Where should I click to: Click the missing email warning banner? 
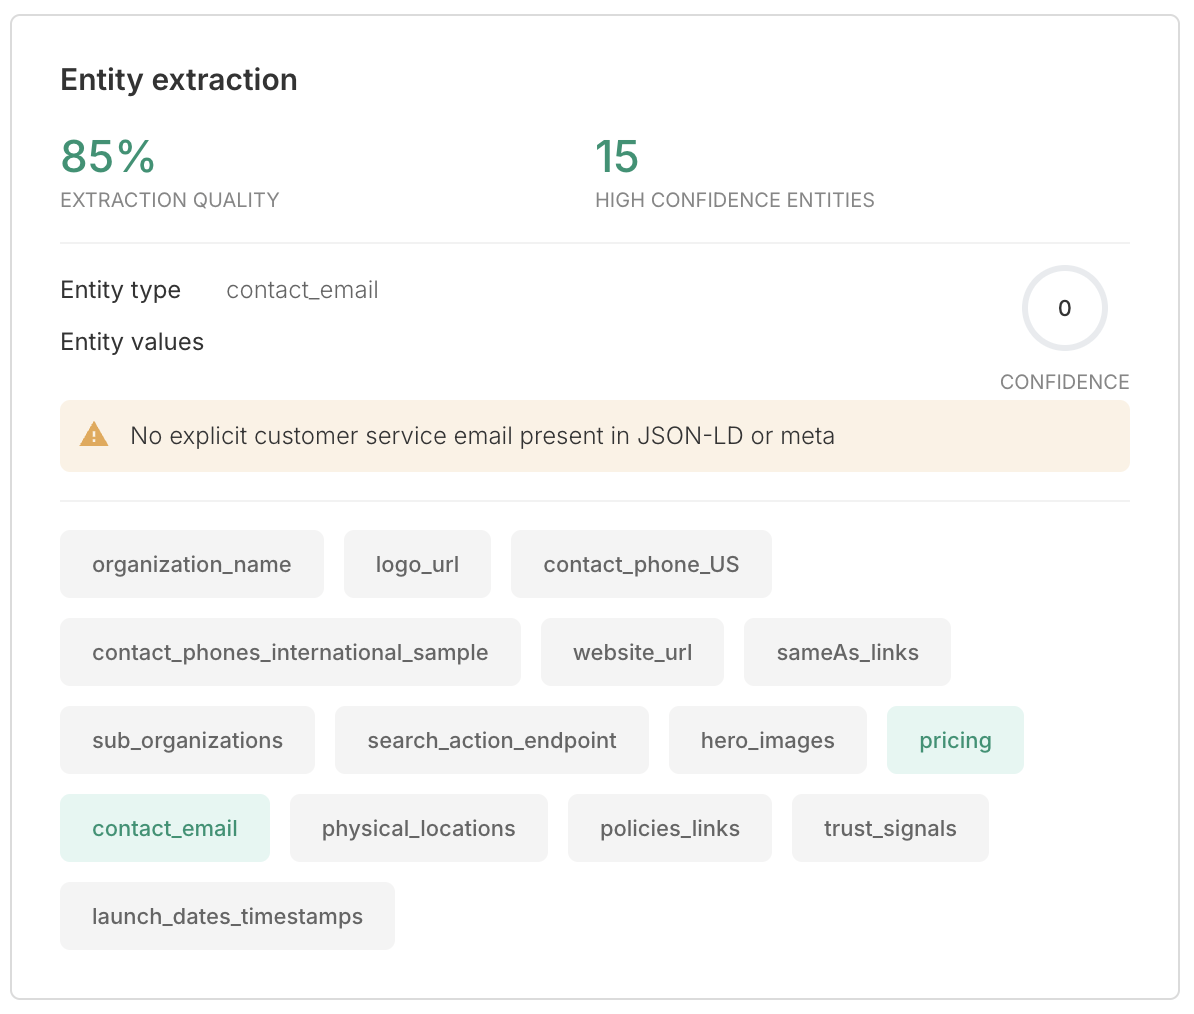pos(595,436)
